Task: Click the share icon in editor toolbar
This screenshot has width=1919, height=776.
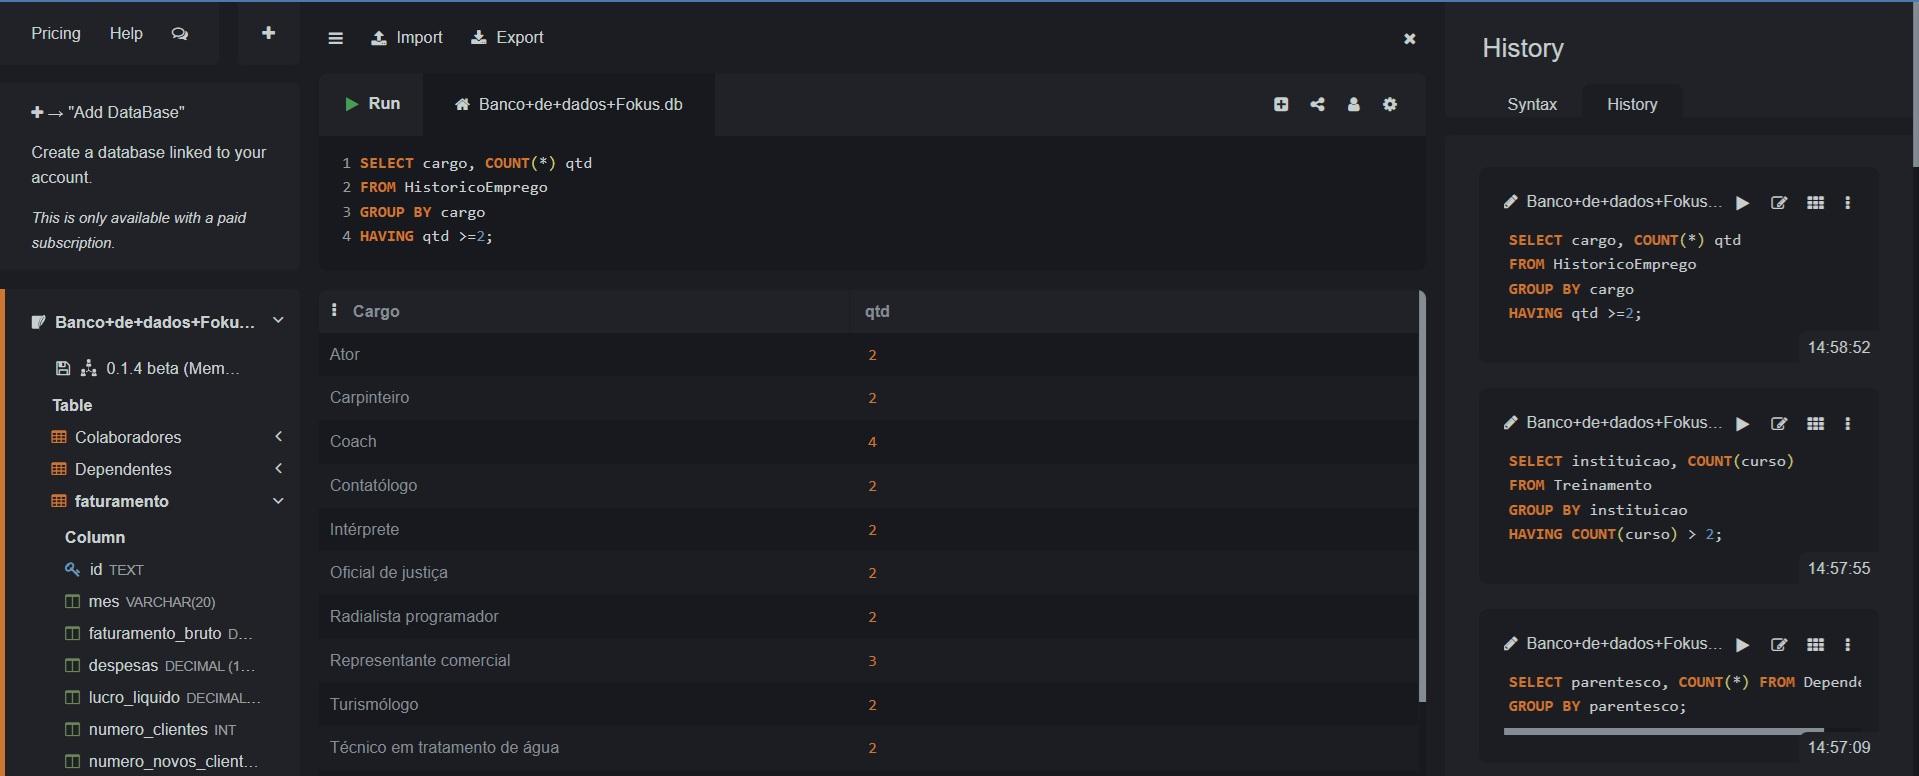Action: coord(1317,104)
